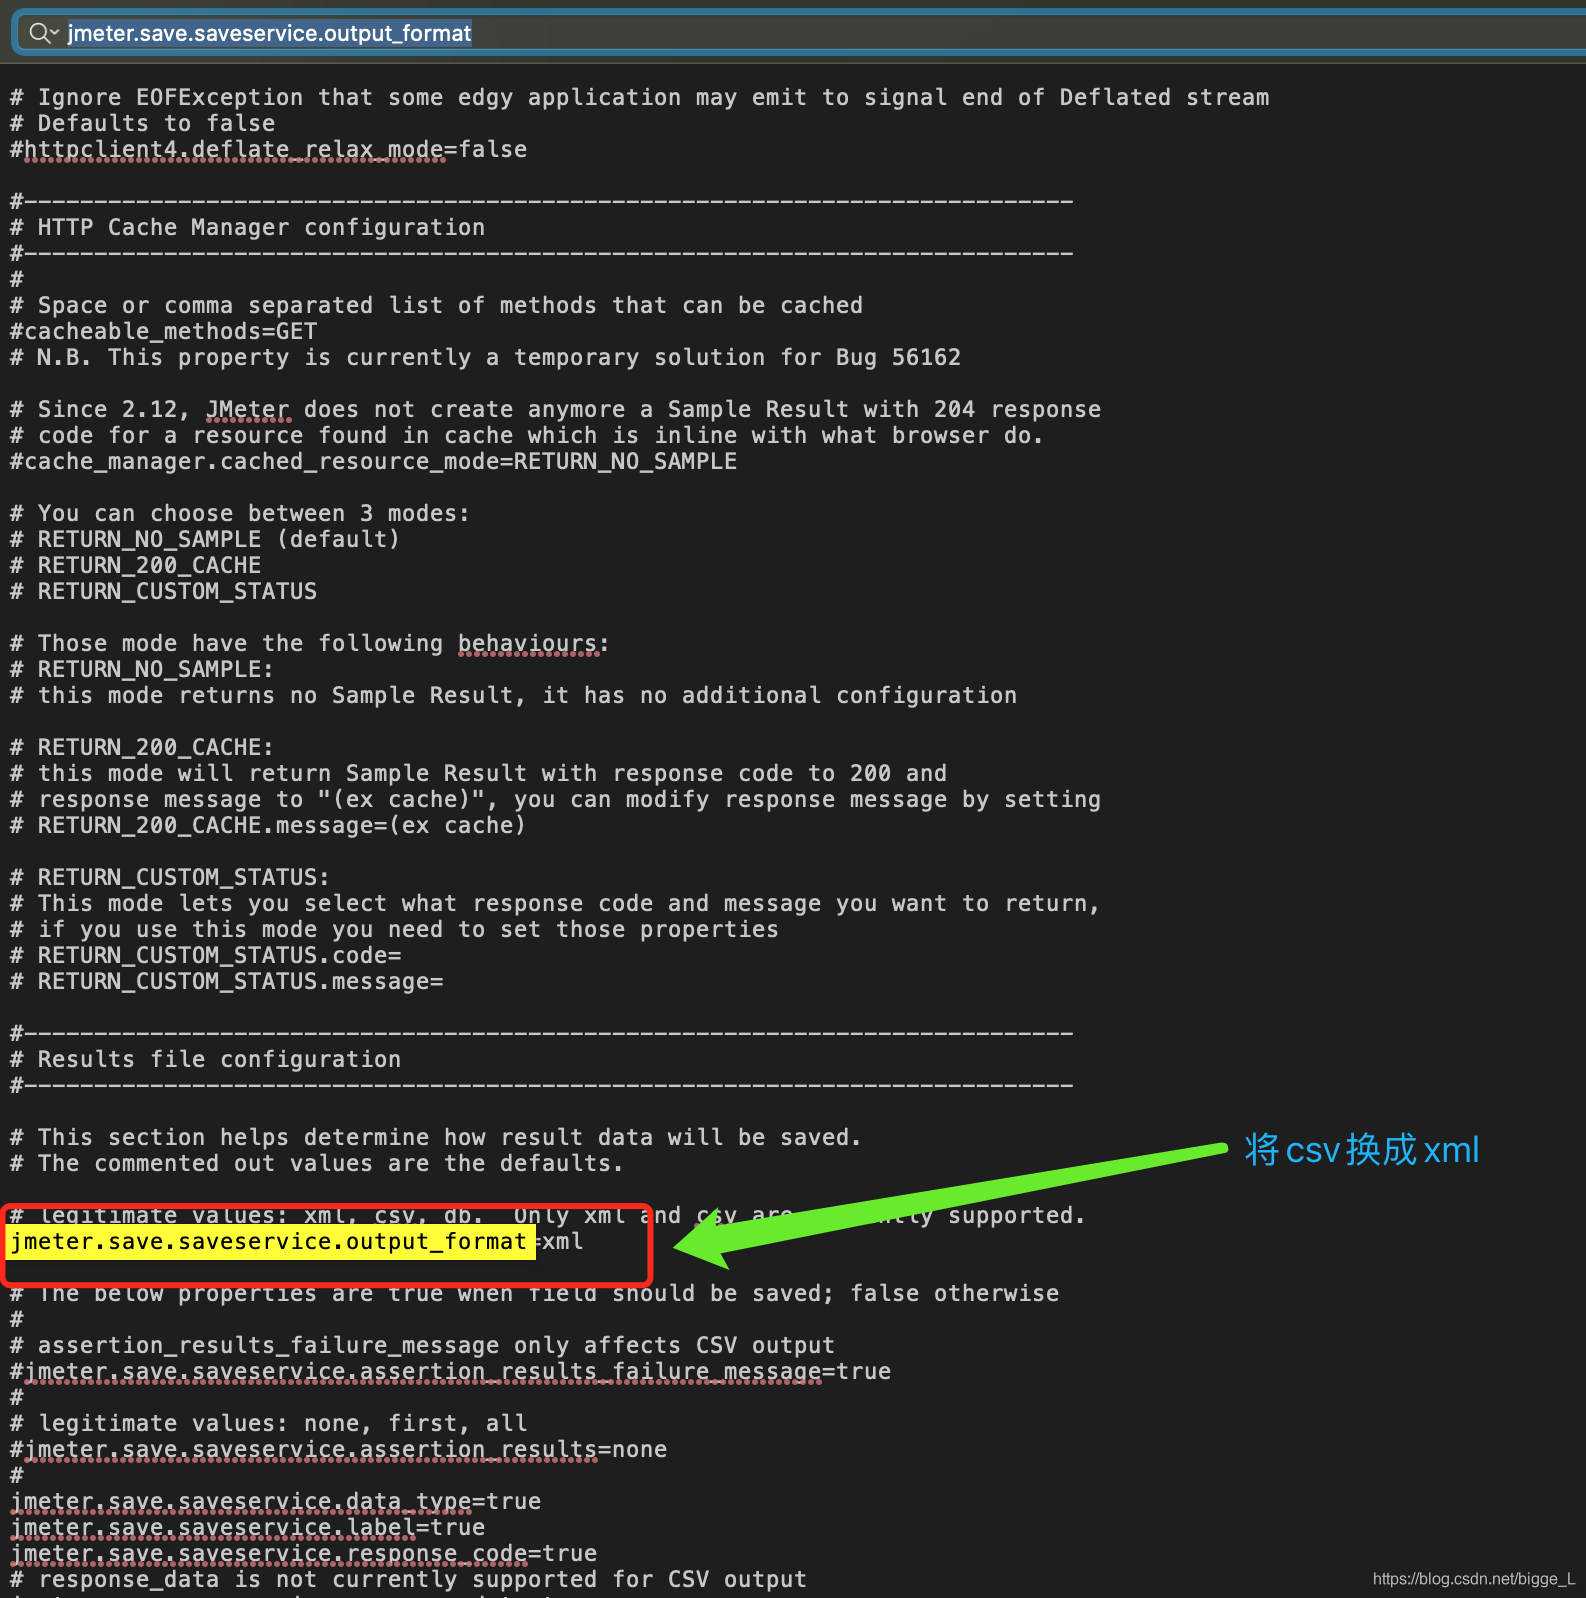Click 'jmeter.save.saveservice.label=true' line
The image size is (1586, 1598).
coord(247,1528)
